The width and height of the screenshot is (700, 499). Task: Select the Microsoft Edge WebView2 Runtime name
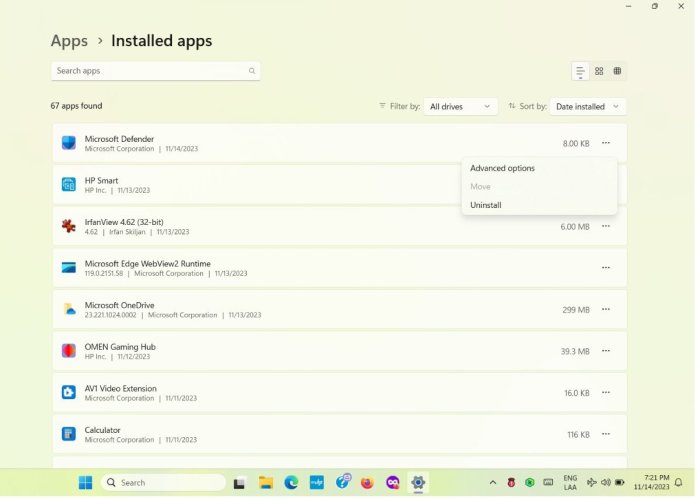point(149,265)
